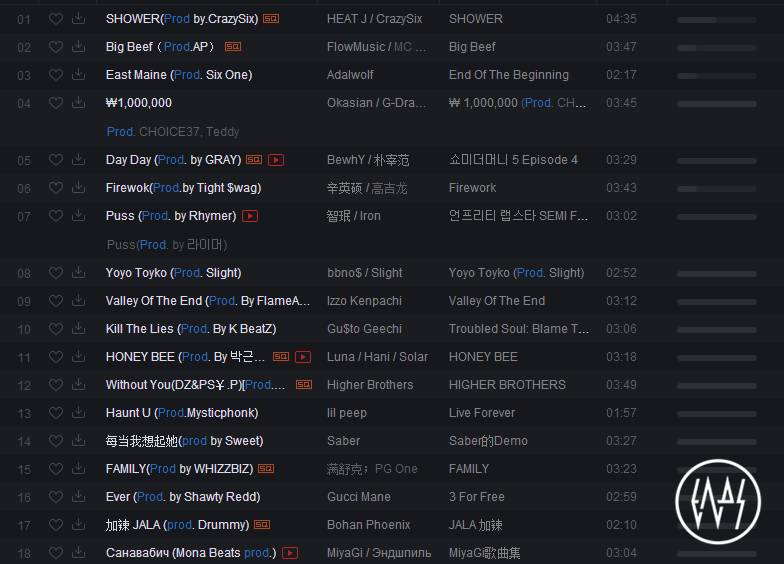Open artist bbno$ / Slight

(364, 273)
